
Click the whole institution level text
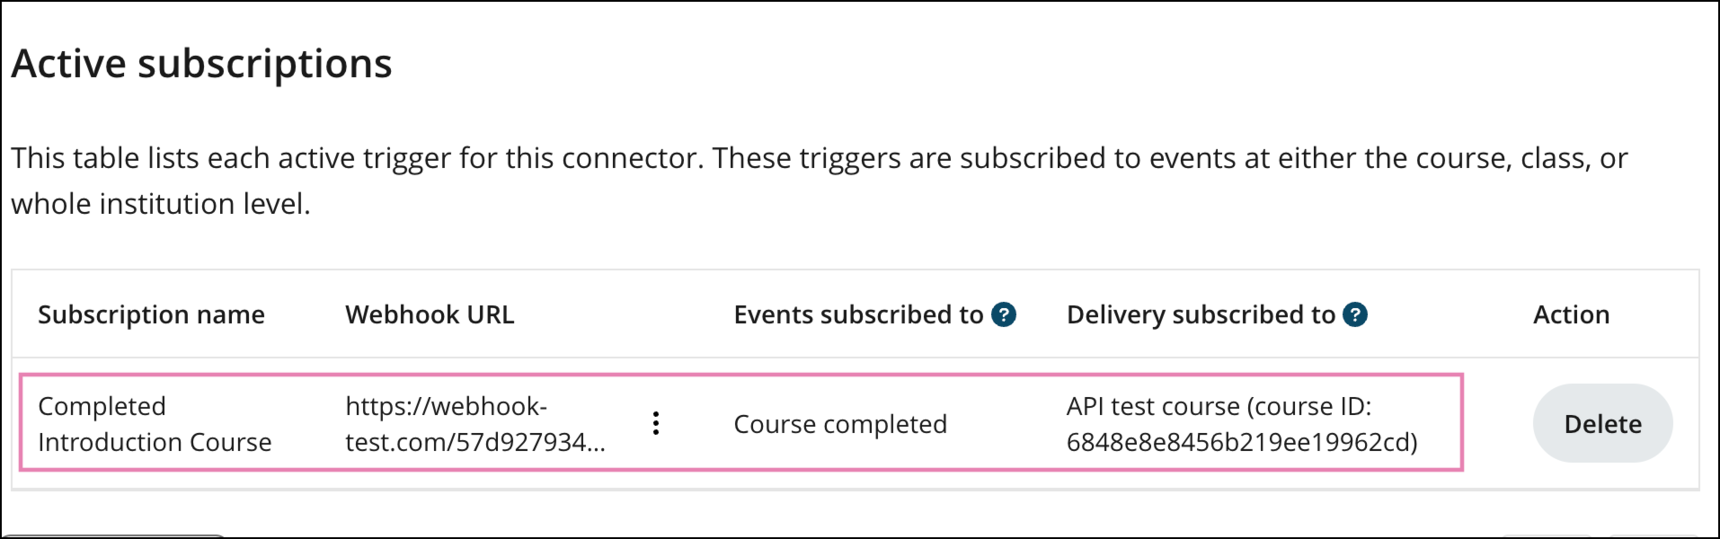(160, 204)
